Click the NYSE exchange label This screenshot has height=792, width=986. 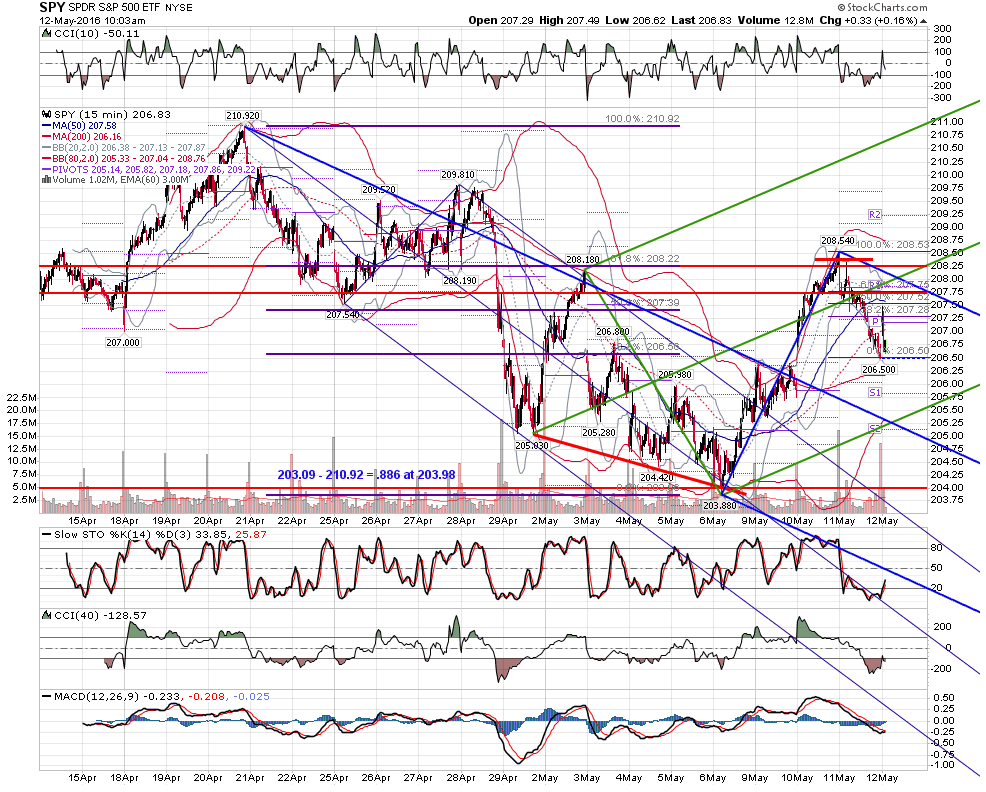[180, 8]
